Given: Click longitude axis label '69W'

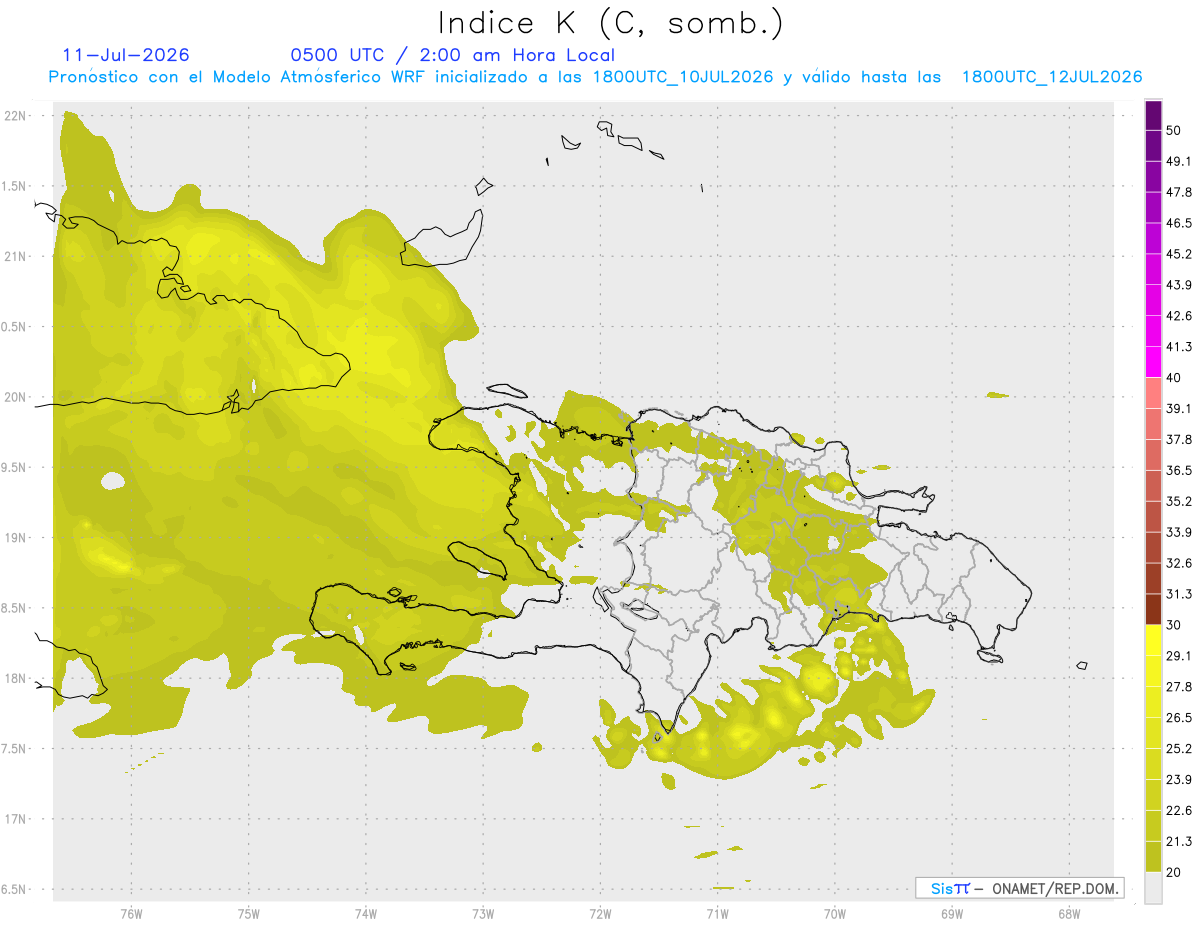Looking at the screenshot, I should (952, 912).
